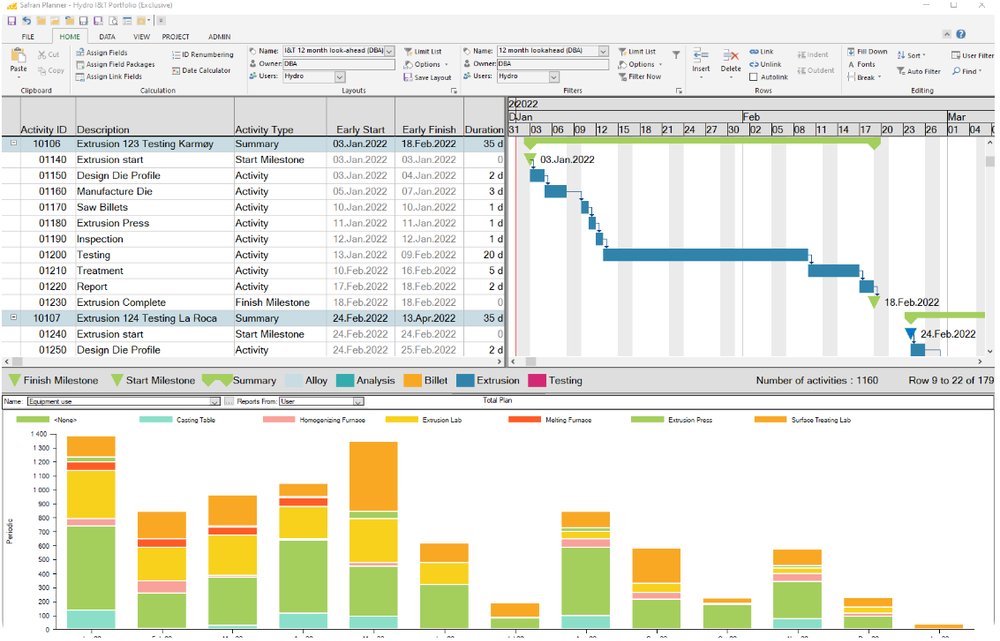Click the large funnel icon in Filters group
The width and height of the screenshot is (1000, 641).
pyautogui.click(x=676, y=55)
